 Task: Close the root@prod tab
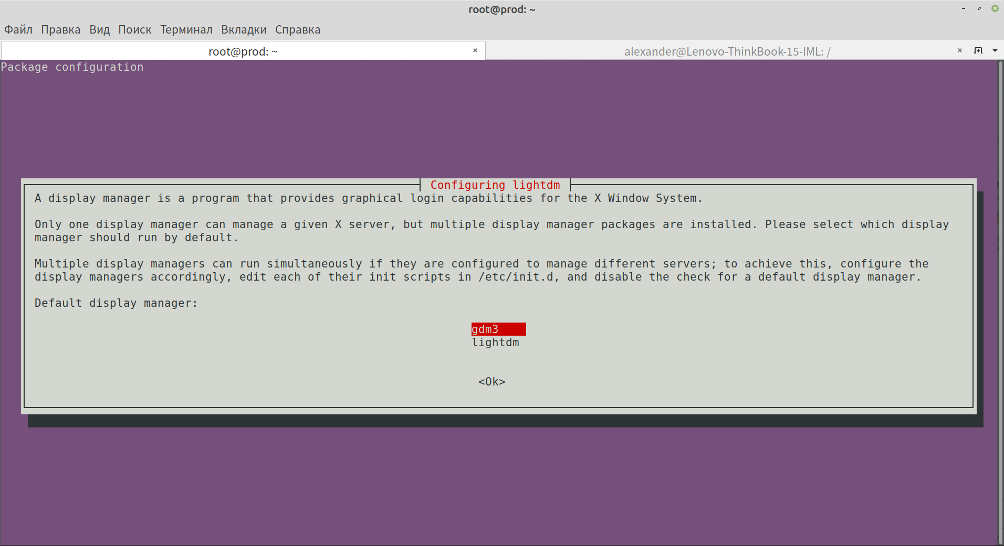pyautogui.click(x=475, y=51)
